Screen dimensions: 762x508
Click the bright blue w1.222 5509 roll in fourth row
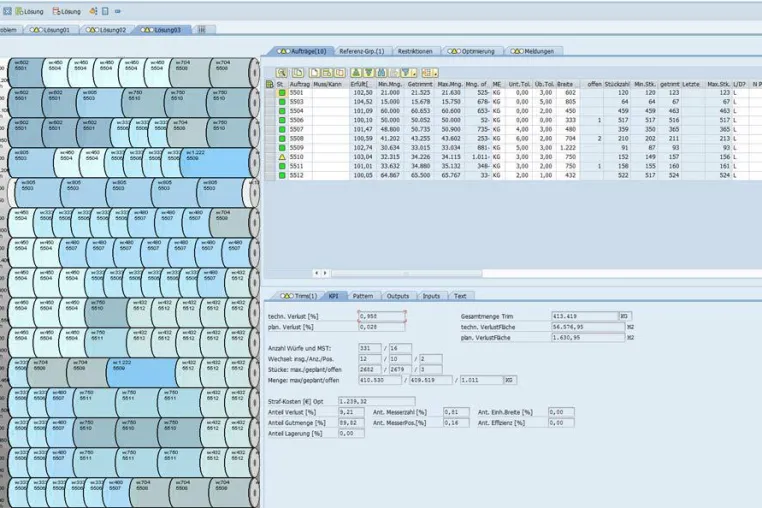[216, 163]
